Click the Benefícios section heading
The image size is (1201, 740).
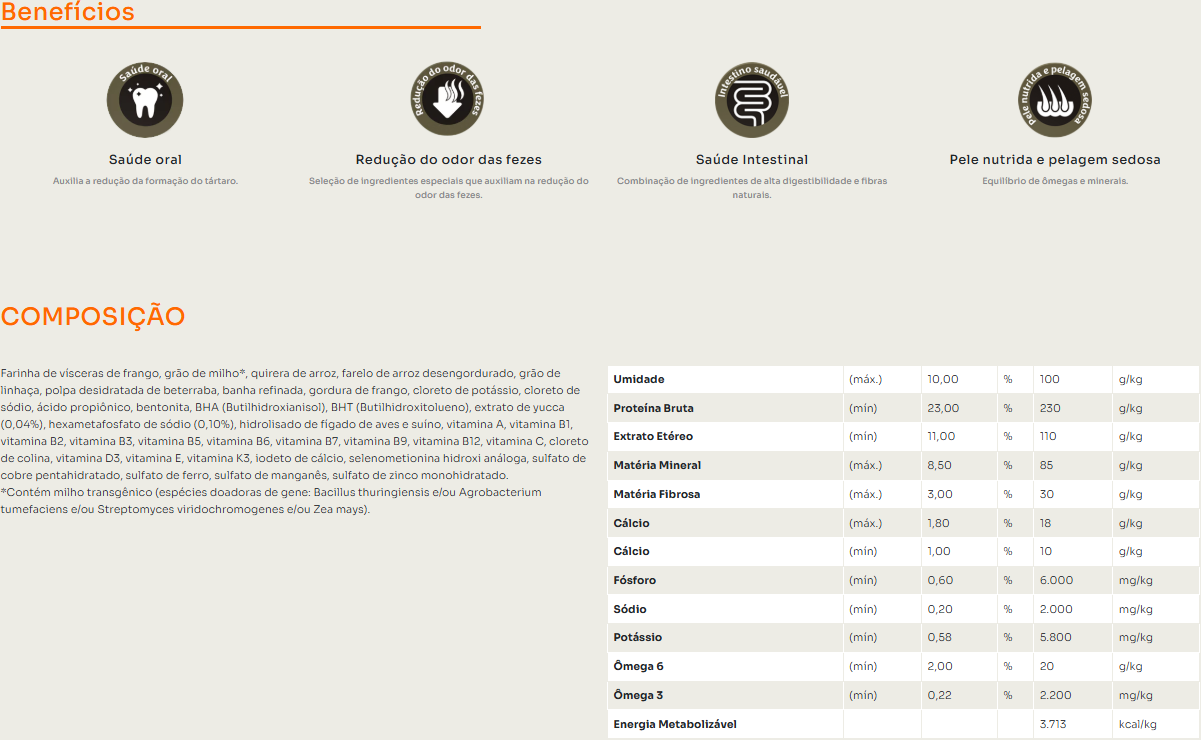[68, 13]
